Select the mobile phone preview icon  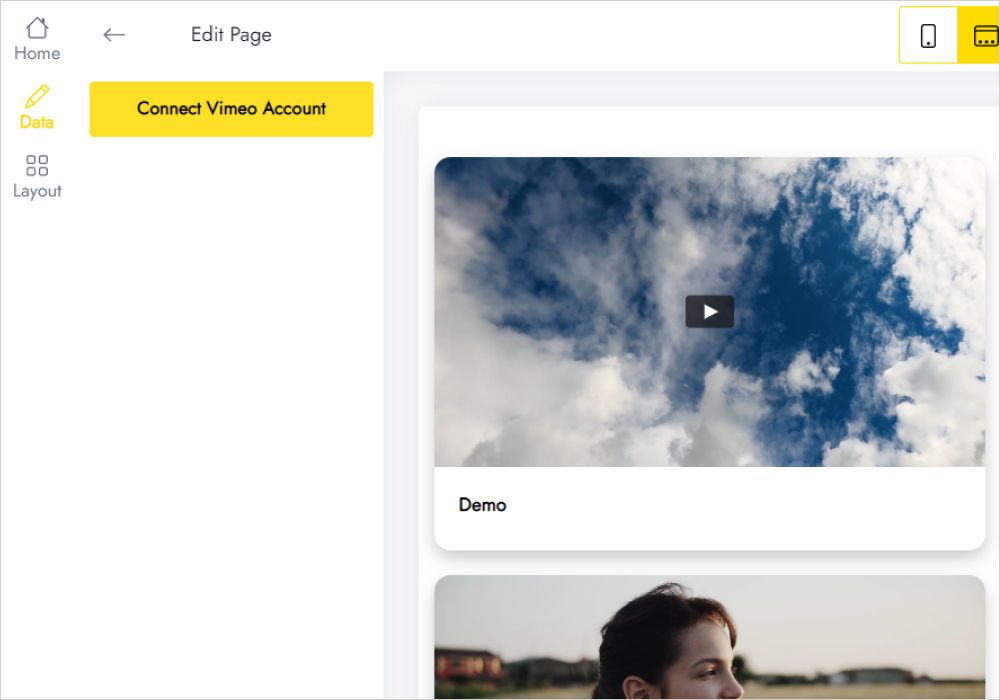[x=927, y=34]
